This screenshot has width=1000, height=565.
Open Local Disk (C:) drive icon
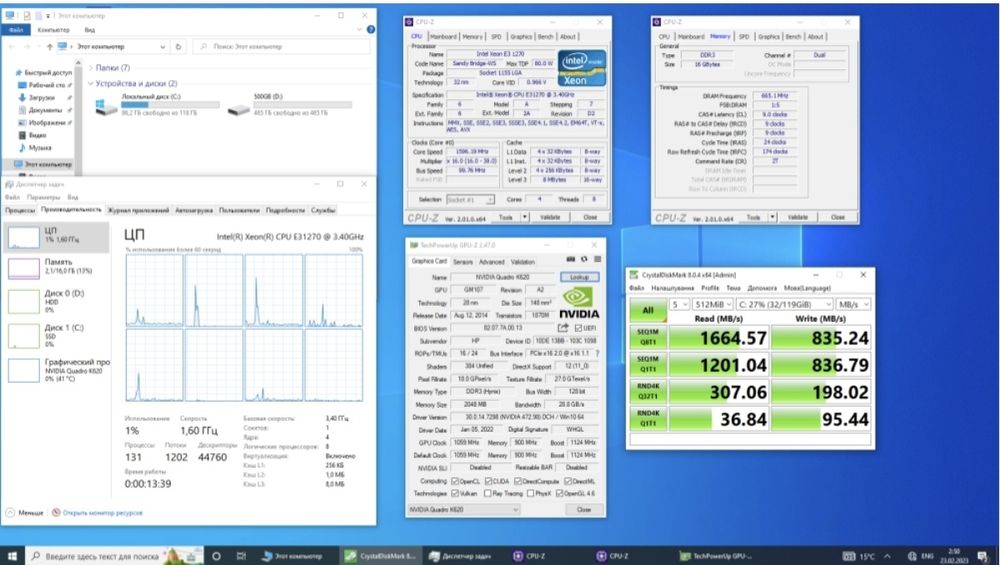(105, 106)
